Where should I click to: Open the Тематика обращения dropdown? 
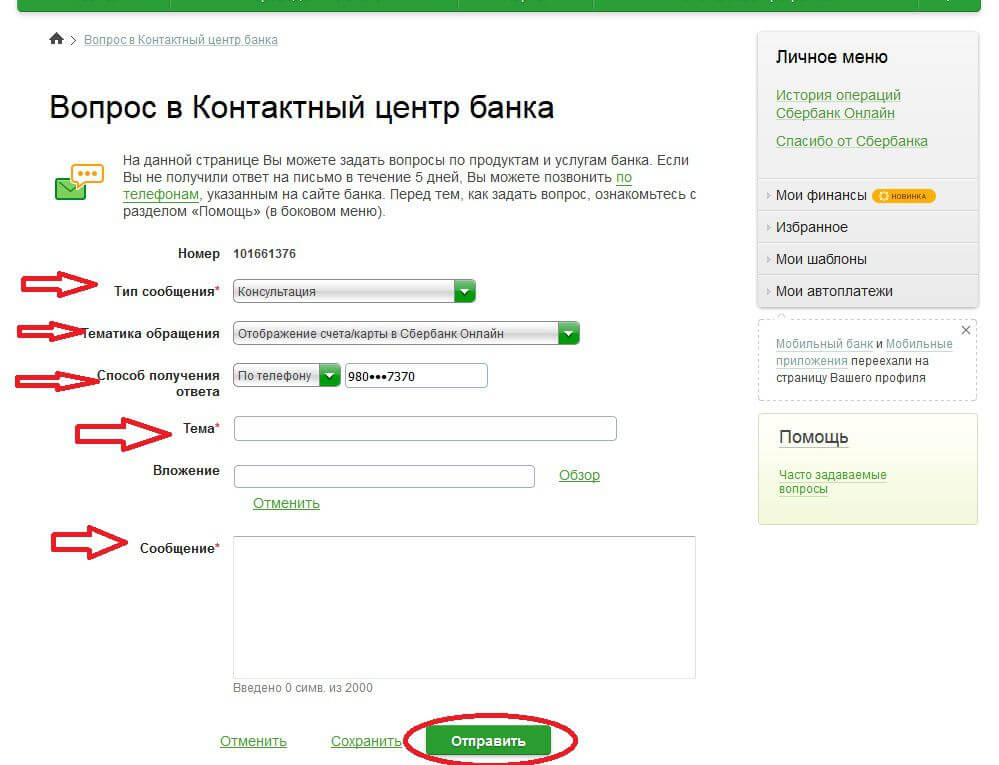(x=406, y=333)
